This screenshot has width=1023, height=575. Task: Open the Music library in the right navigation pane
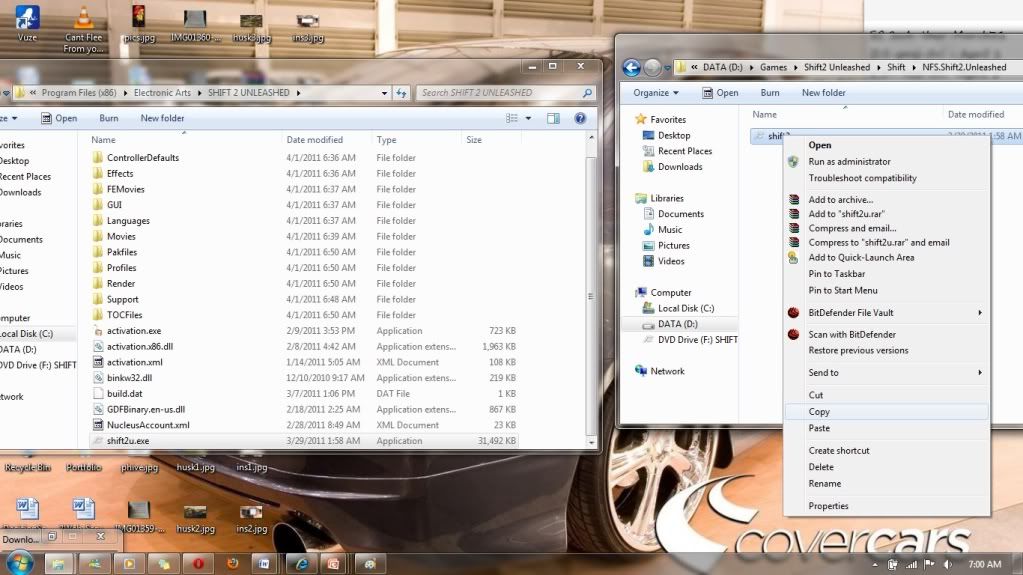pyautogui.click(x=663, y=230)
